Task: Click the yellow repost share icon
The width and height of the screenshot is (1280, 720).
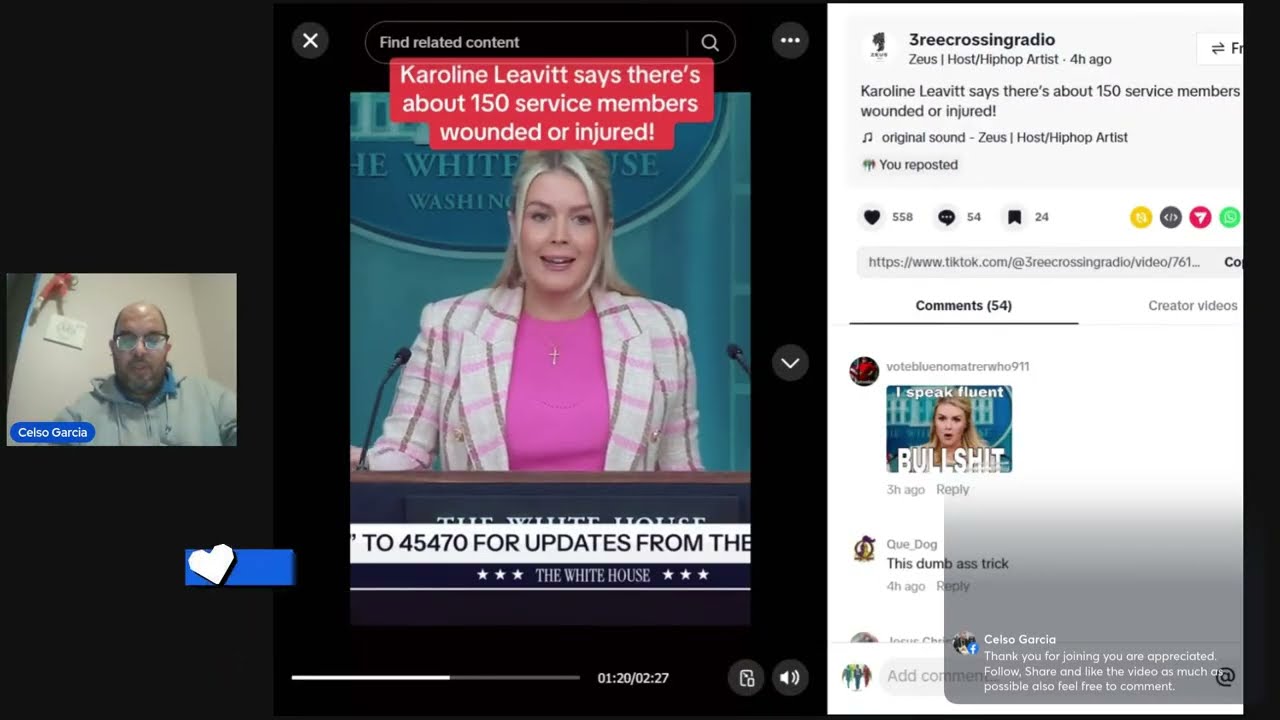Action: 1141,217
